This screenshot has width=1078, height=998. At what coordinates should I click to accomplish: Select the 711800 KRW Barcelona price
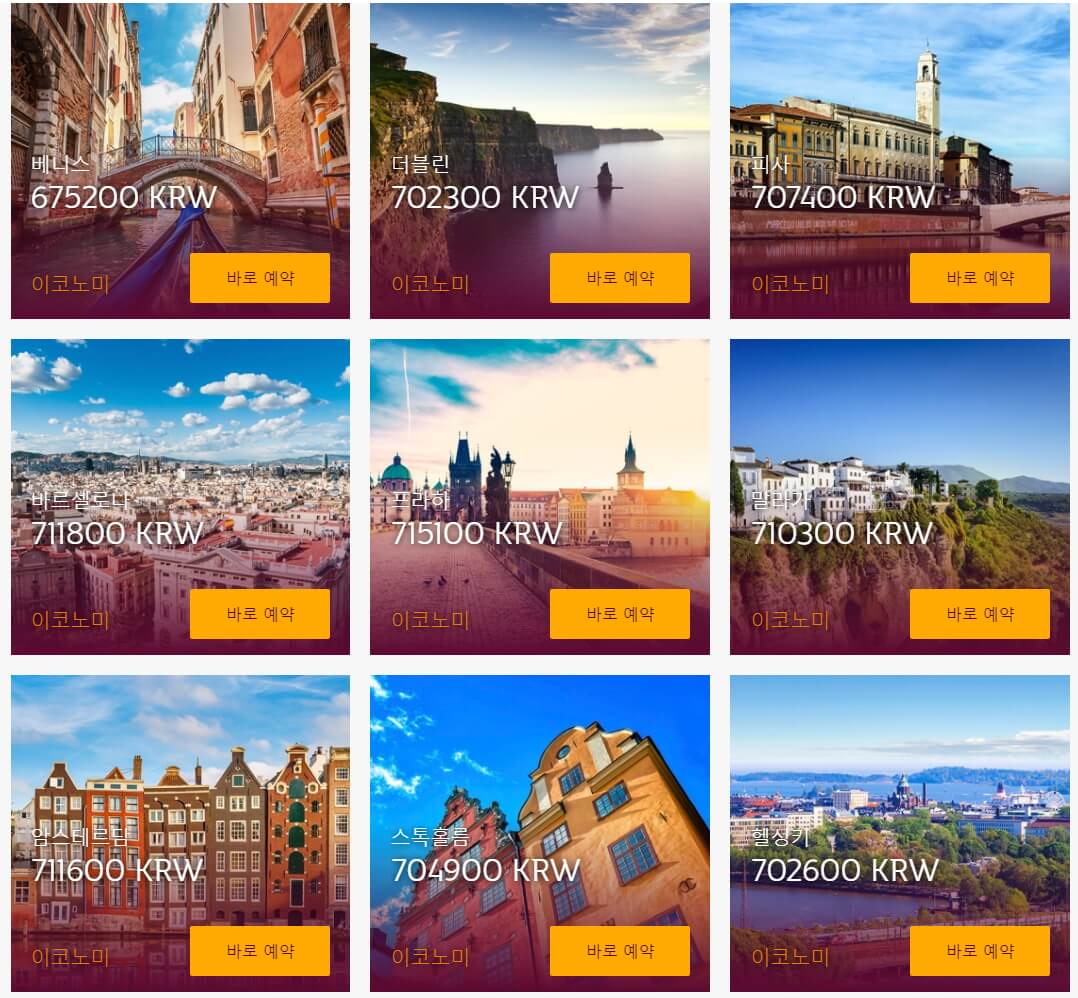click(117, 534)
